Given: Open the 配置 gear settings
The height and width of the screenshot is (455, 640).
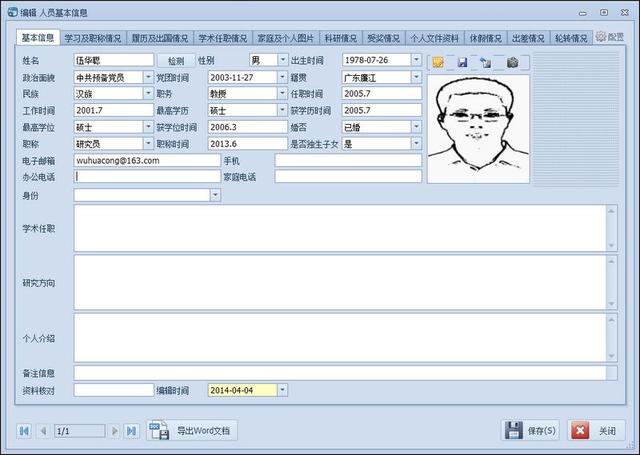Looking at the screenshot, I should 610,37.
